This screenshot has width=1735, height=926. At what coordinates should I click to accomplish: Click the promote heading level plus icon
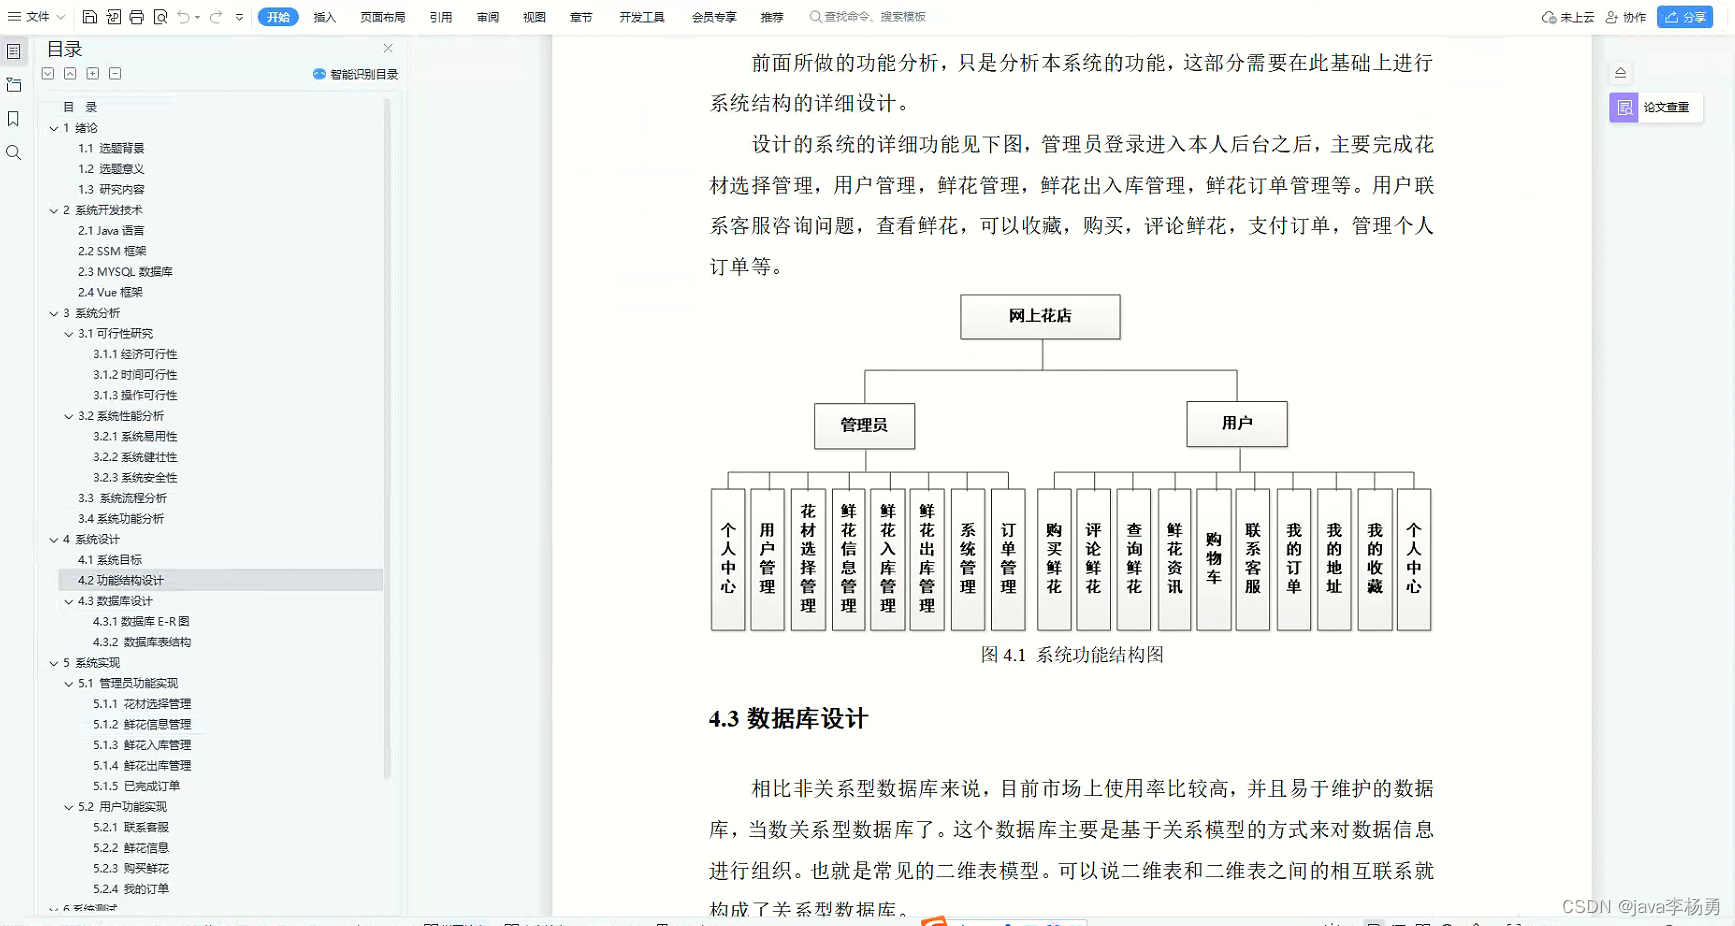93,73
